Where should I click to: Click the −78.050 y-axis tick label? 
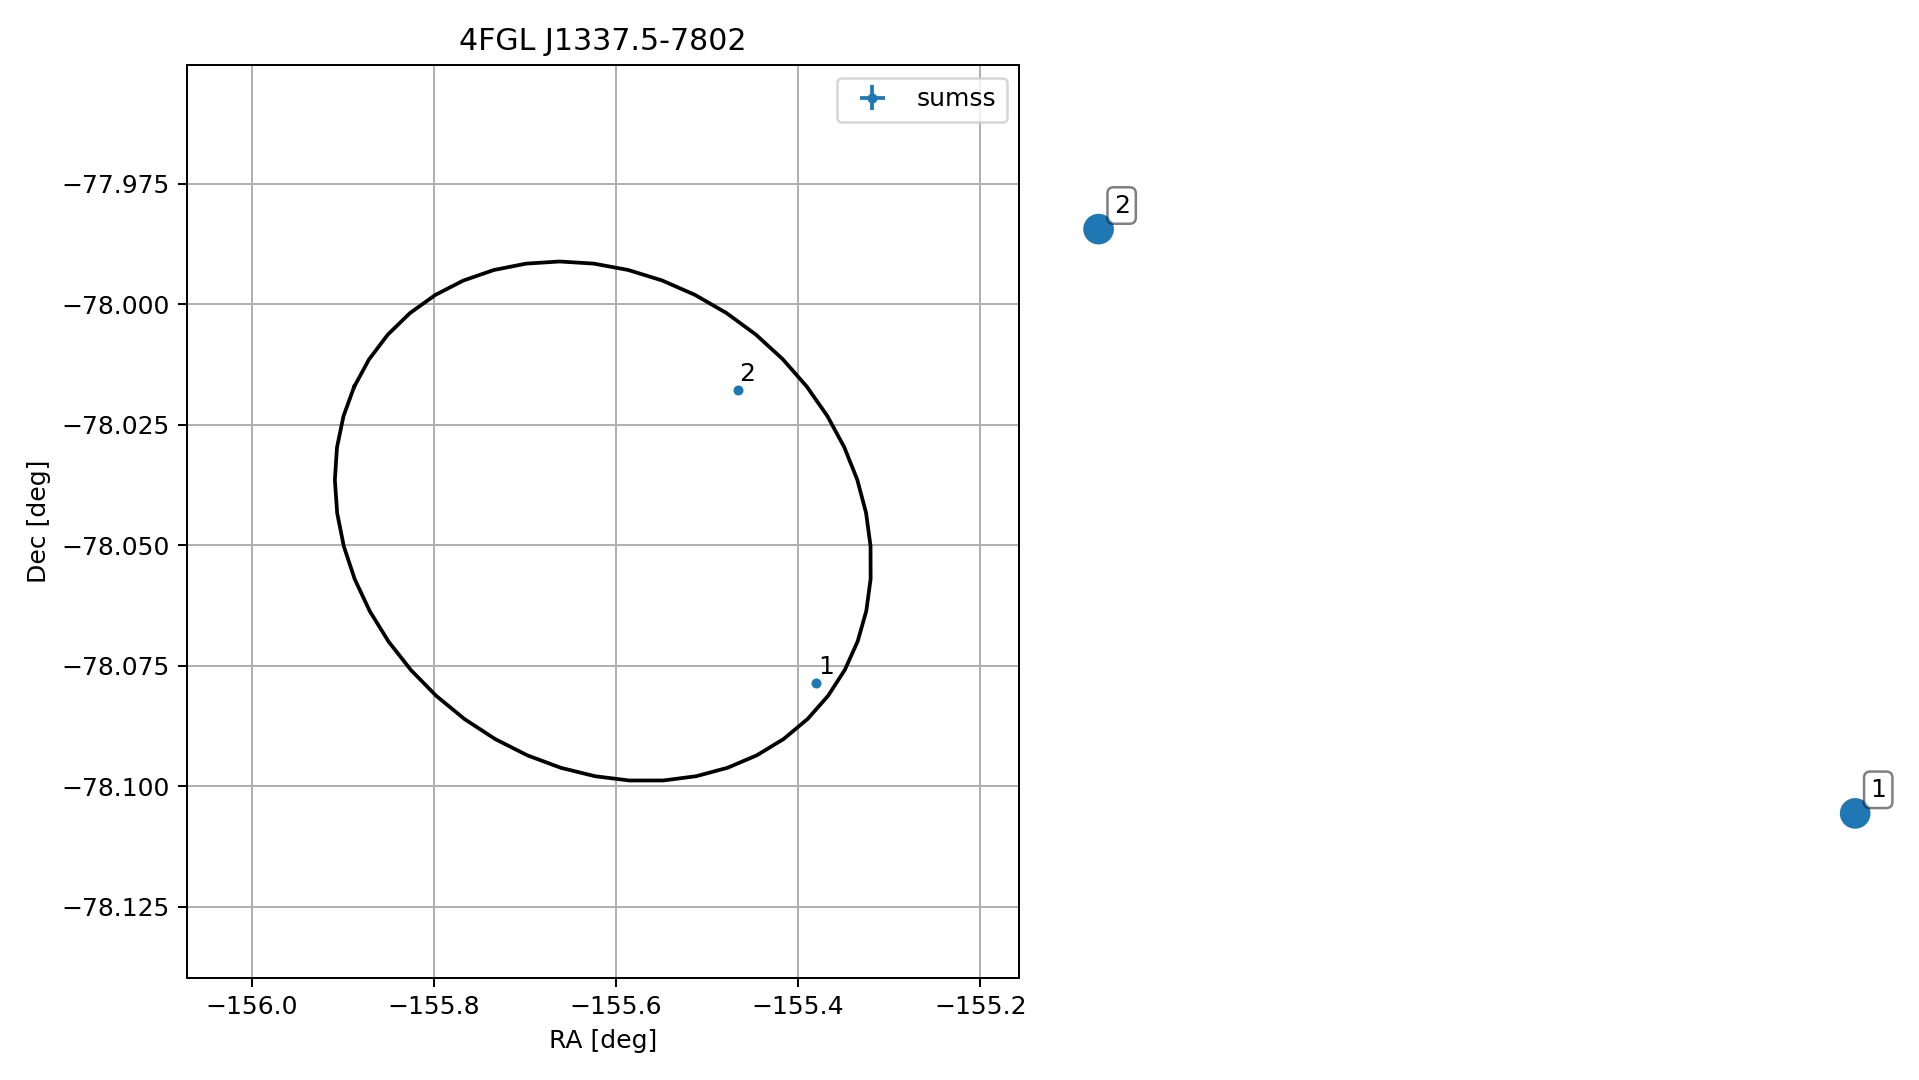[x=117, y=545]
